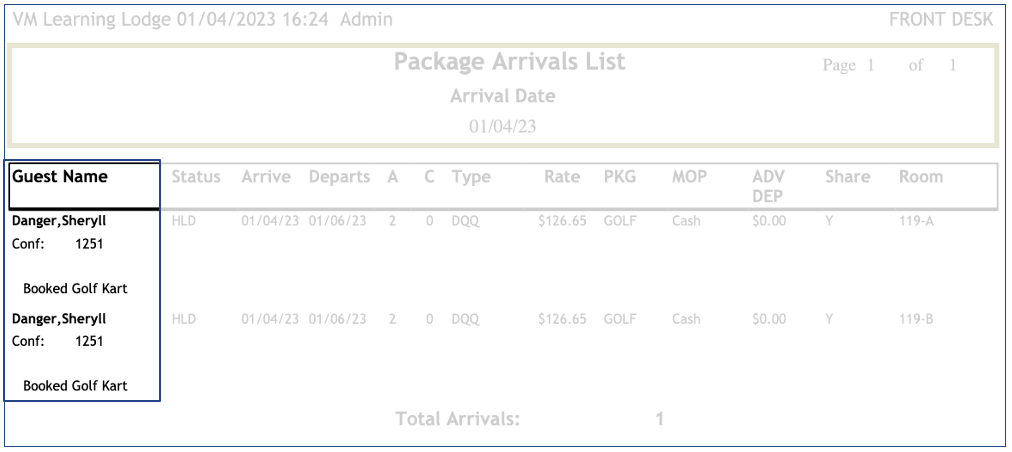
Task: Click the ADV DEP column header
Action: point(768,185)
